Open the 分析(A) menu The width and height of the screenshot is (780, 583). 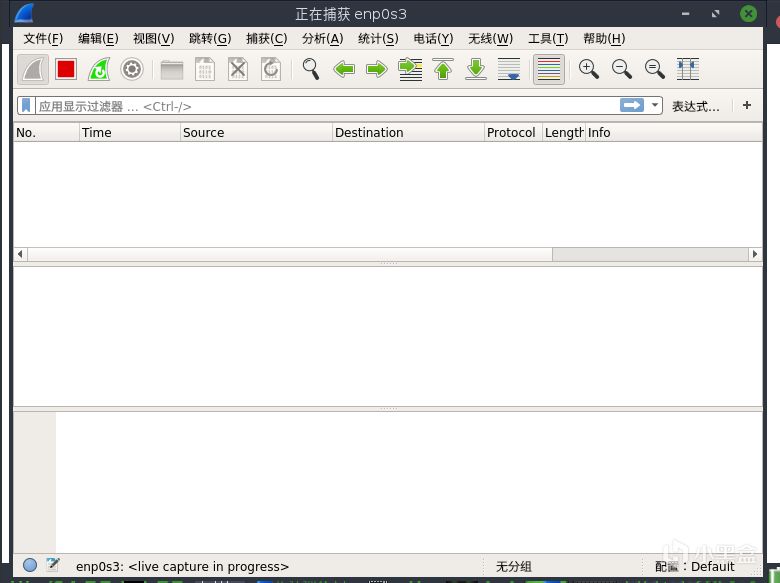pos(322,38)
